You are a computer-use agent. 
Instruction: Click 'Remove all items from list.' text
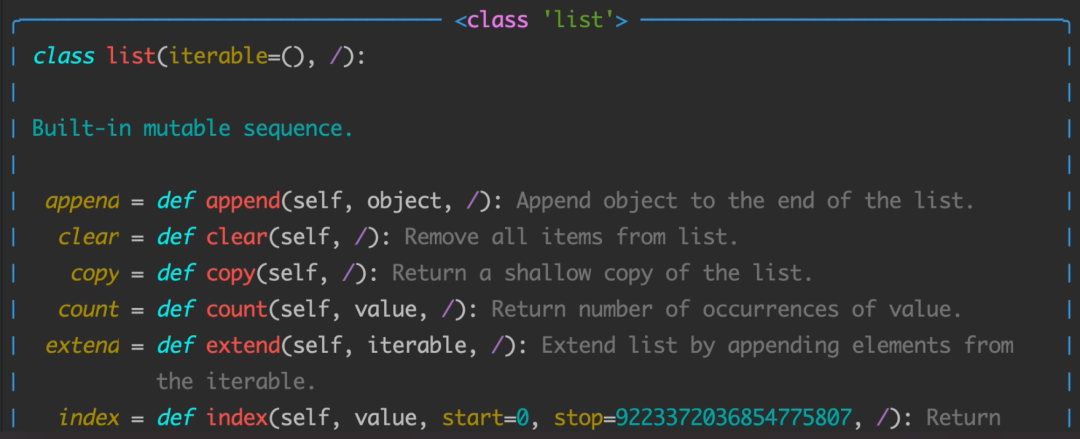[x=571, y=238]
